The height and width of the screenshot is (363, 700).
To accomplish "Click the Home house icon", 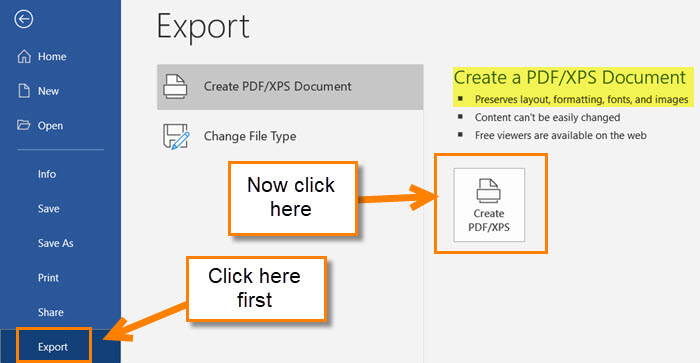I will pos(24,57).
